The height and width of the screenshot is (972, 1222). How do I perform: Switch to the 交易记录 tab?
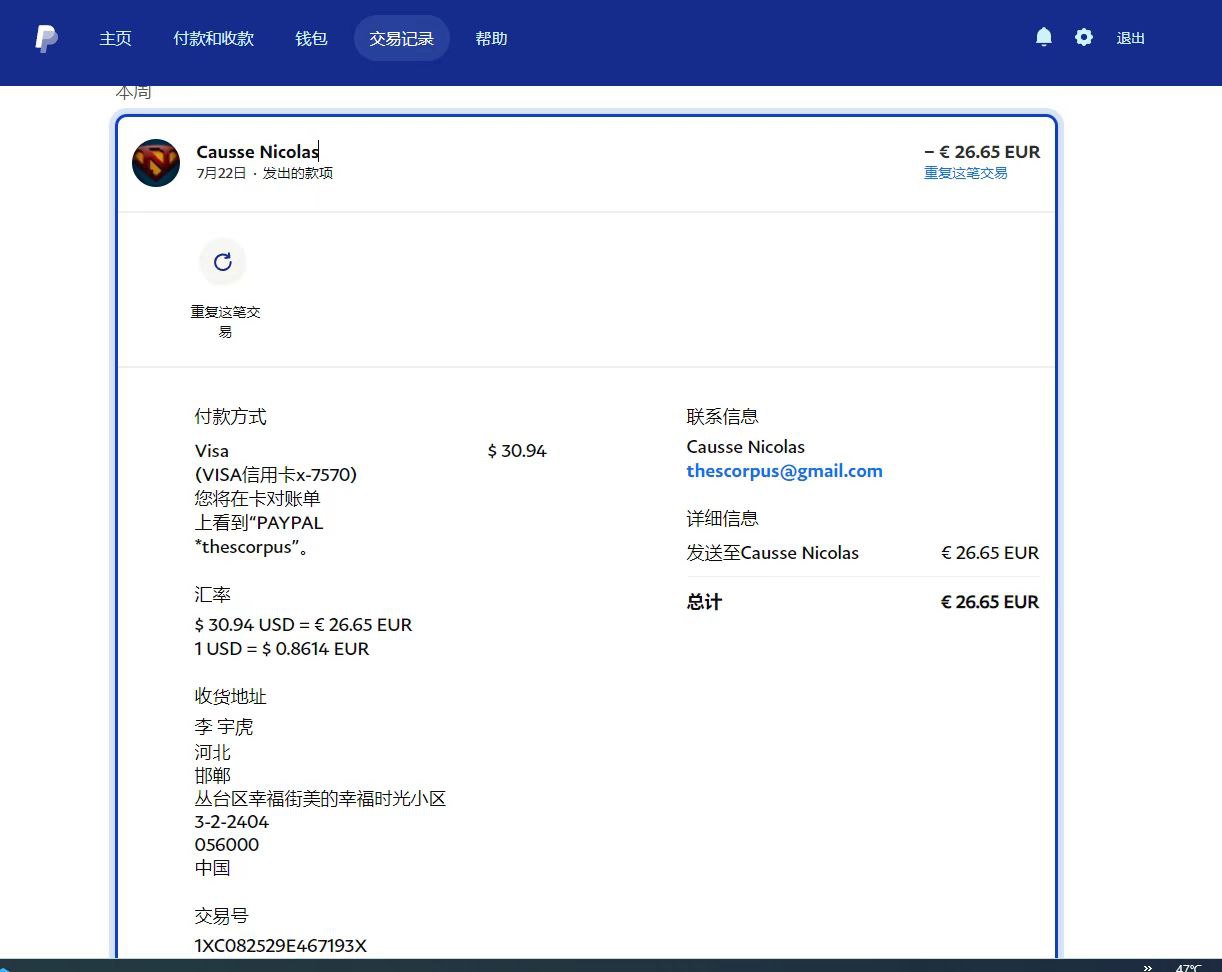pyautogui.click(x=401, y=39)
